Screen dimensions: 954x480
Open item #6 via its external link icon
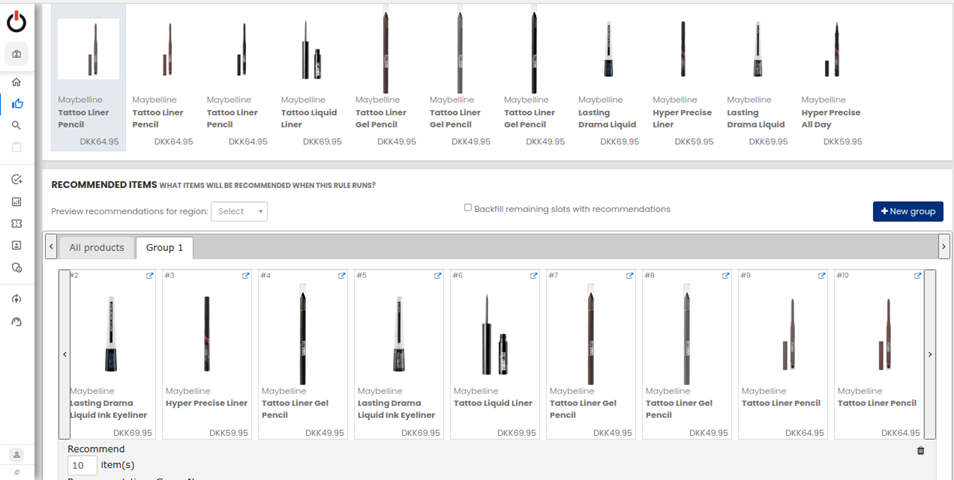[x=533, y=276]
